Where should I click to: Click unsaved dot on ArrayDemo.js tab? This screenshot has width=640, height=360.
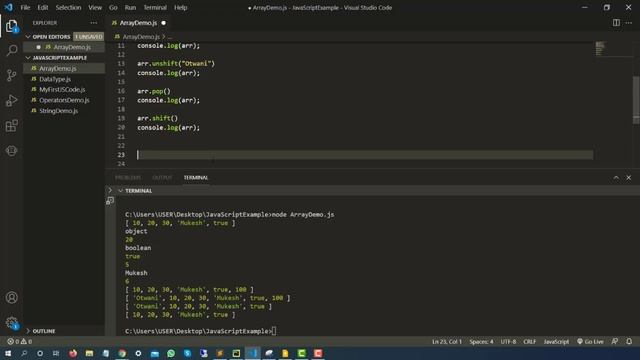pos(164,23)
